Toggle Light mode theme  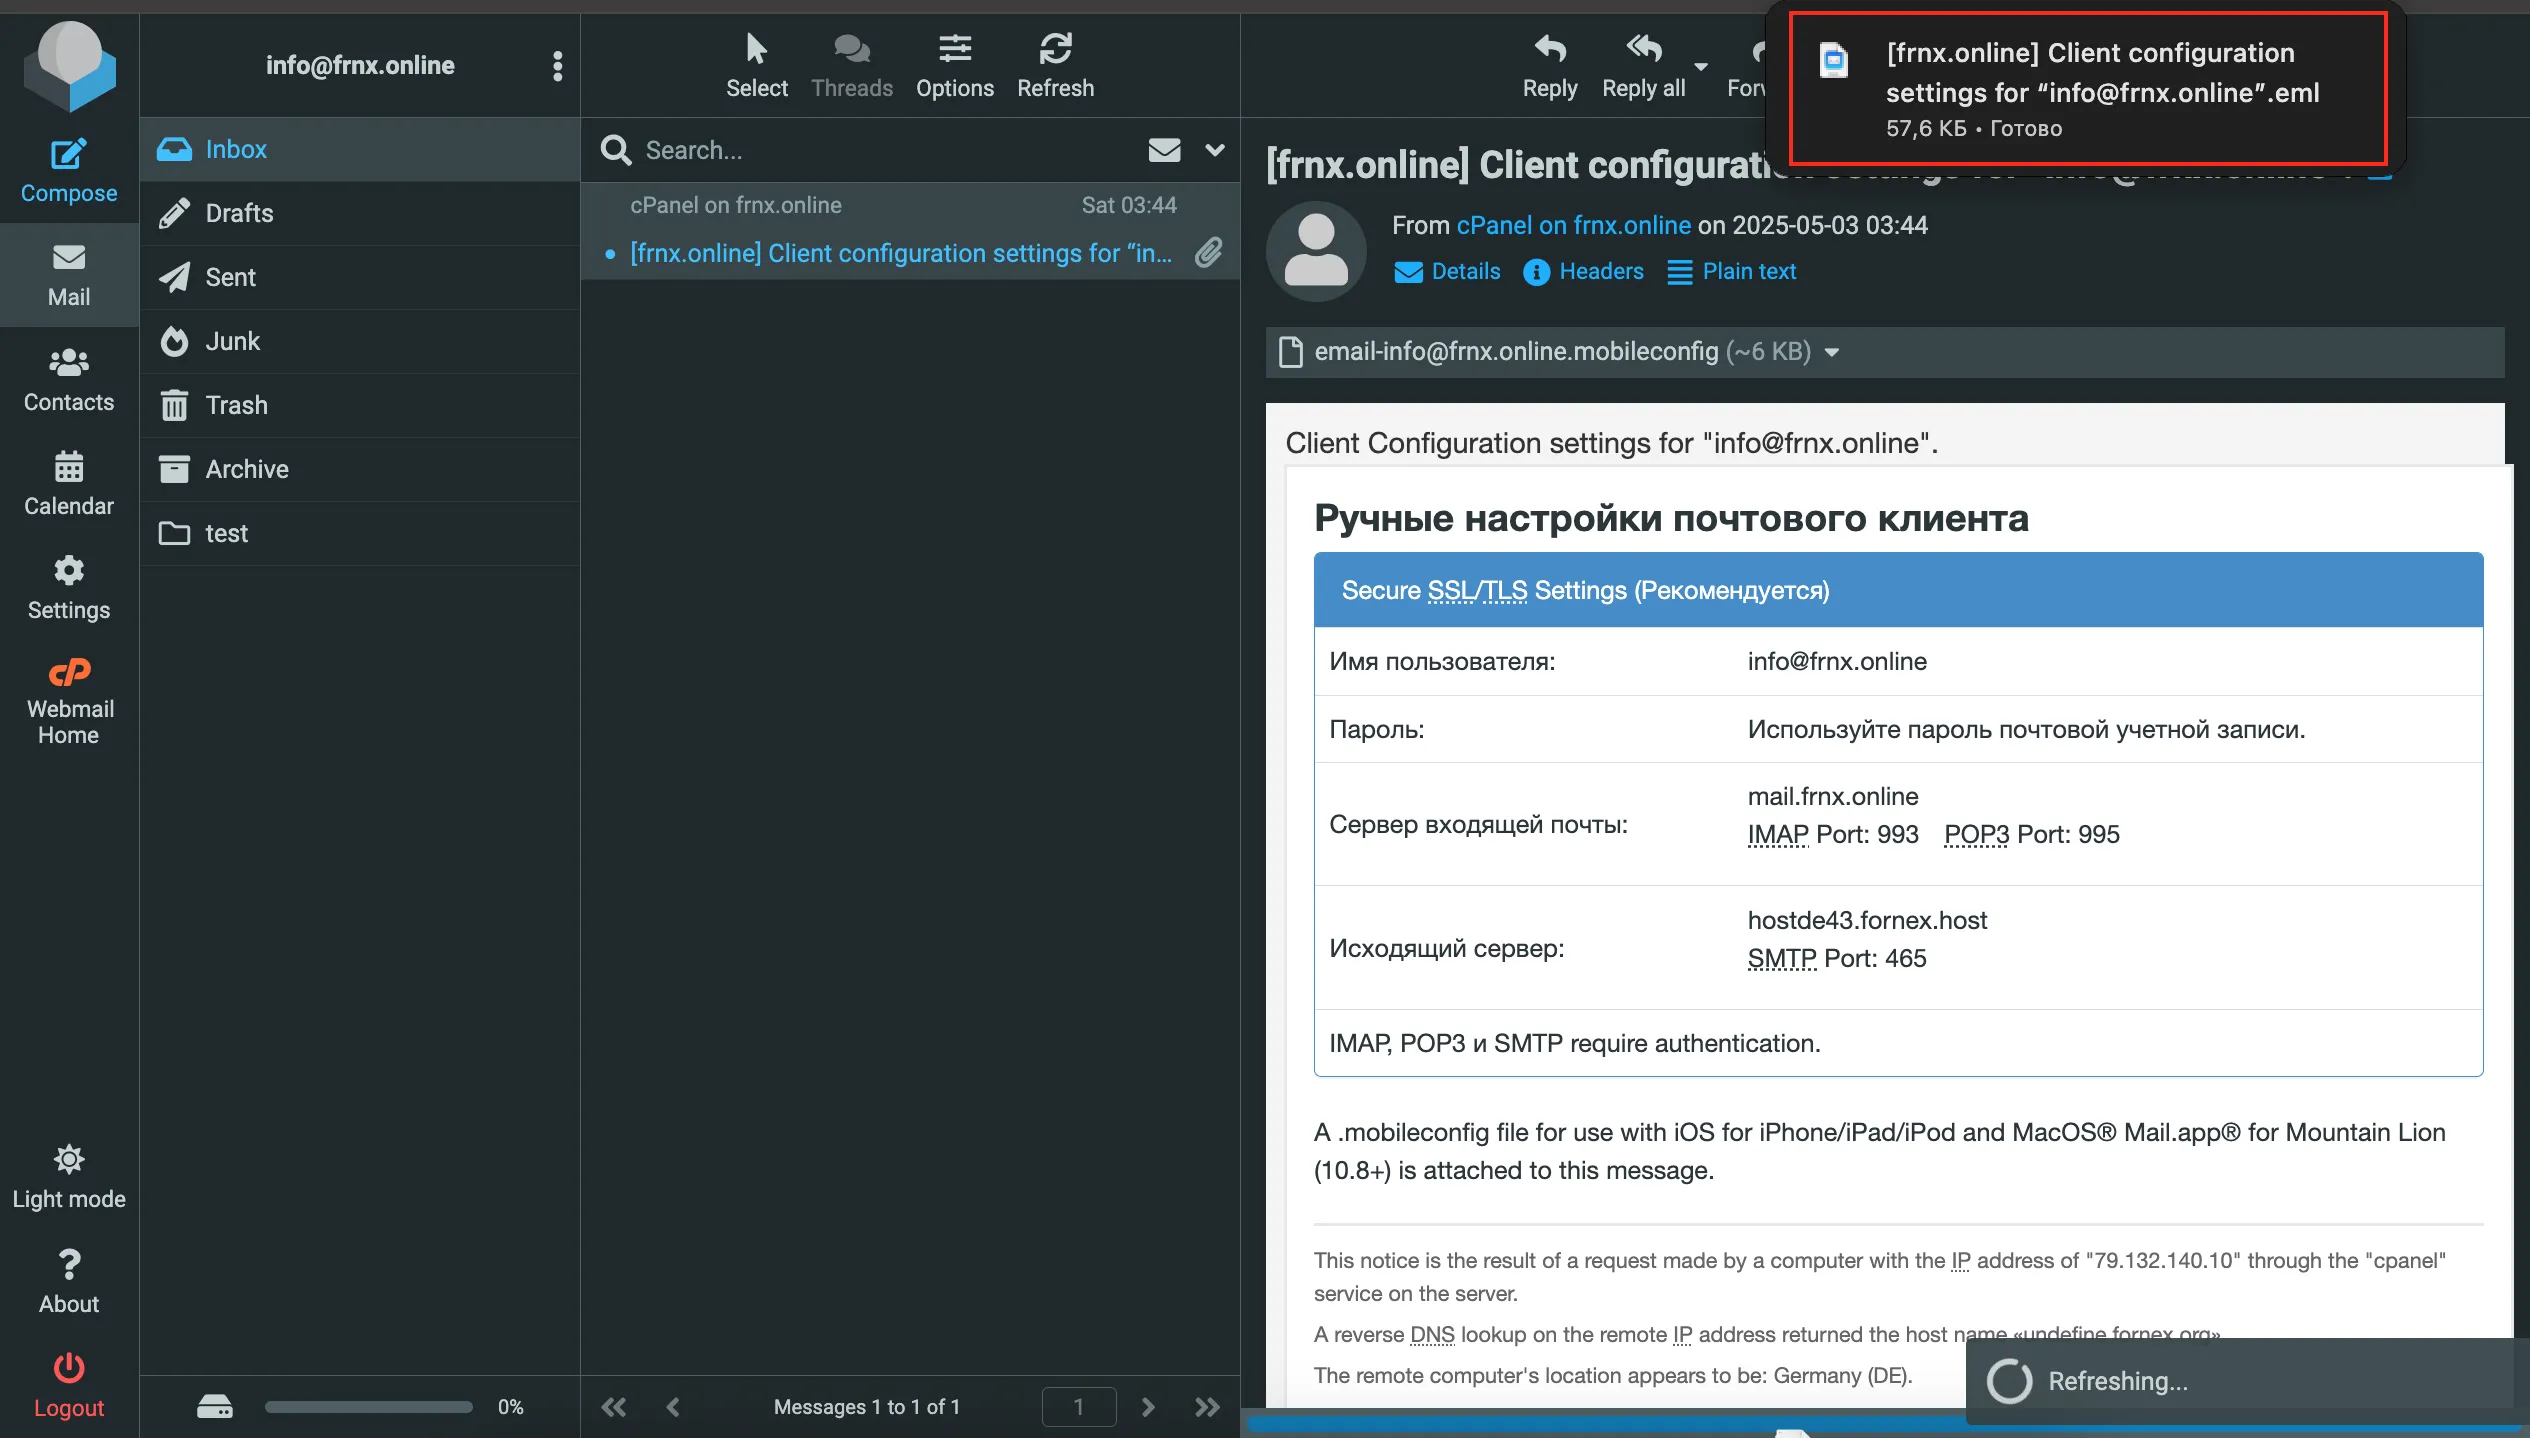coord(68,1176)
